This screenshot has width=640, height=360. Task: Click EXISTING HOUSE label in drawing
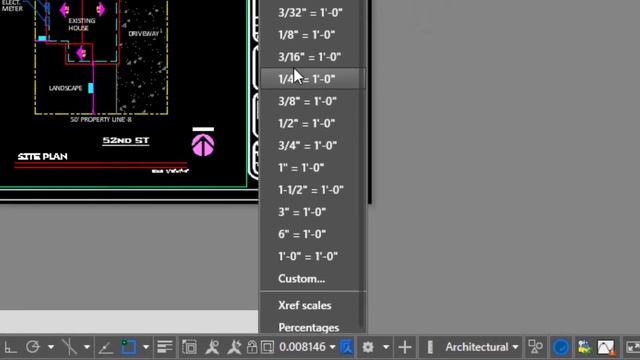click(x=82, y=24)
